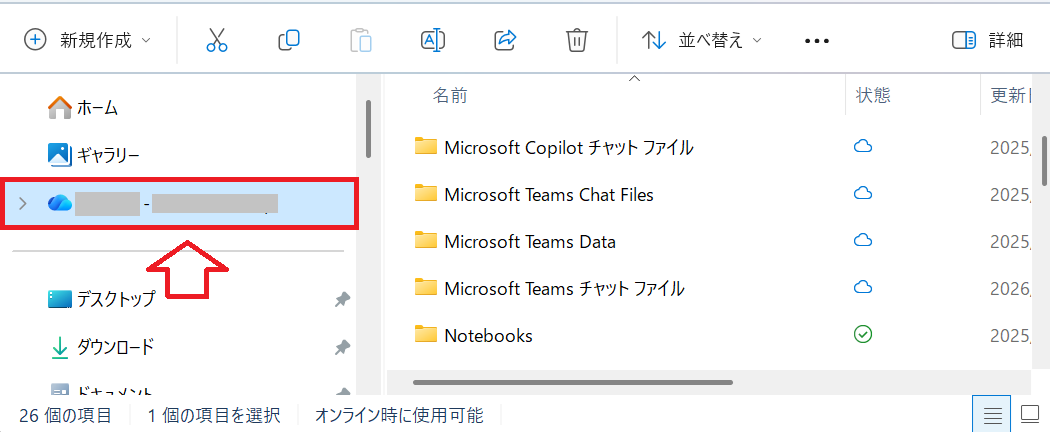Sort by 状態 column header

click(x=873, y=96)
